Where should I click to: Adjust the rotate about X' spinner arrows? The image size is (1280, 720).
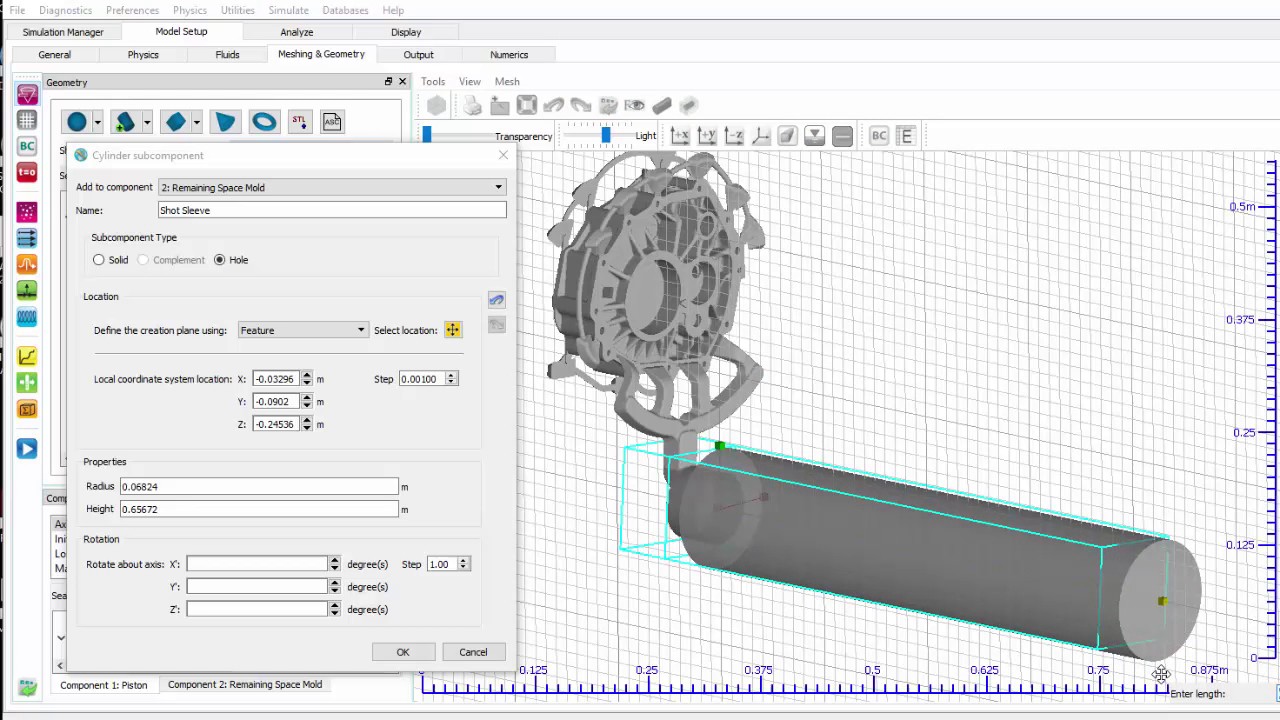point(334,564)
